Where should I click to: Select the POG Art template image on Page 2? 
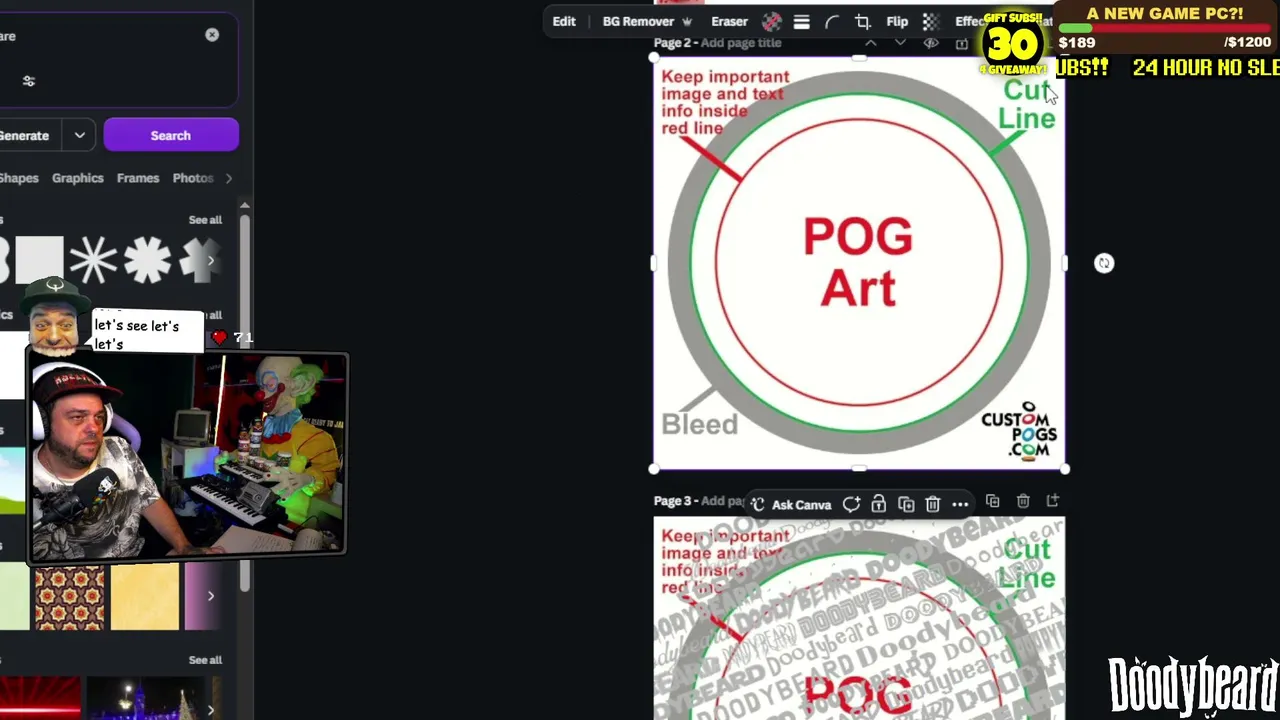click(x=859, y=263)
